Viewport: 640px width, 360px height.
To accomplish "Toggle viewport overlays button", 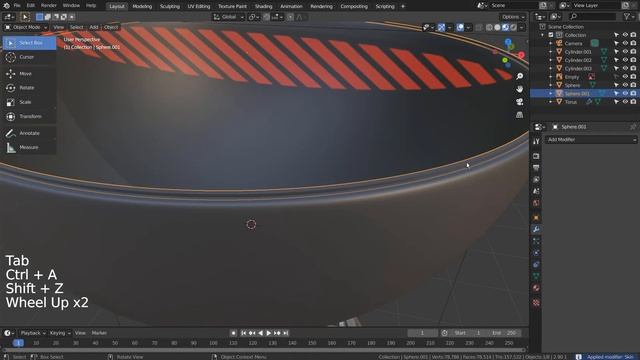I will point(460,27).
